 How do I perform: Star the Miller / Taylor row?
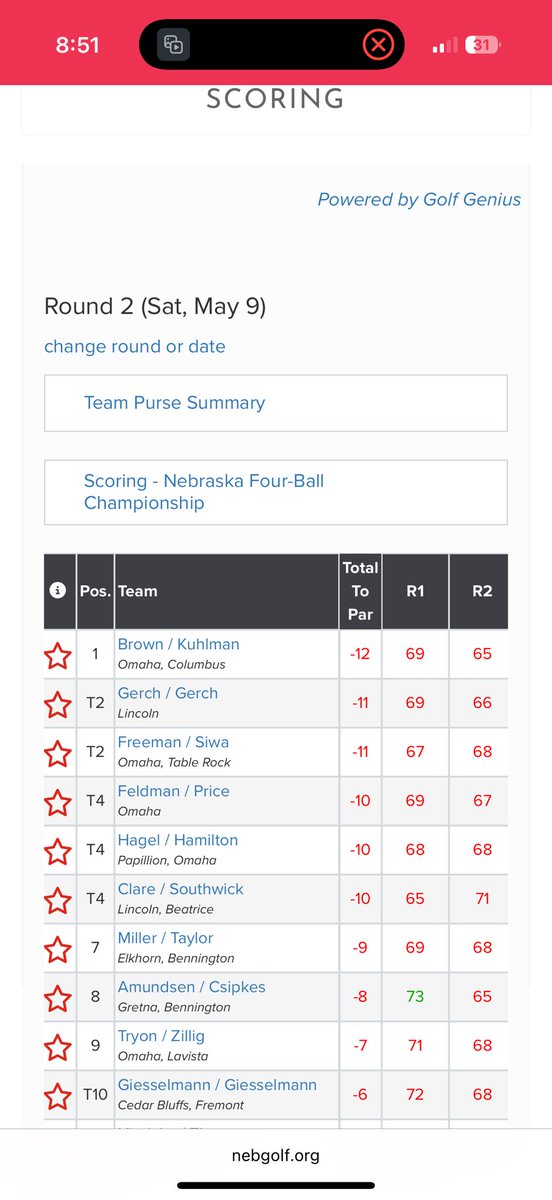58,950
